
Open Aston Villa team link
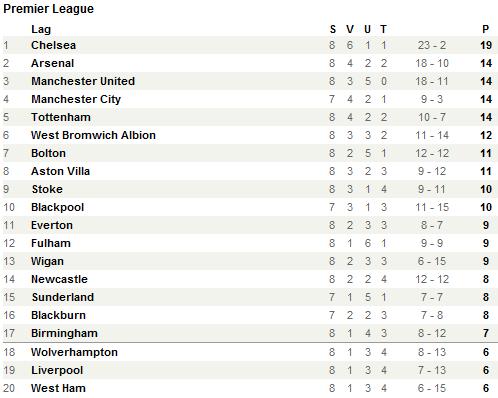(x=60, y=171)
